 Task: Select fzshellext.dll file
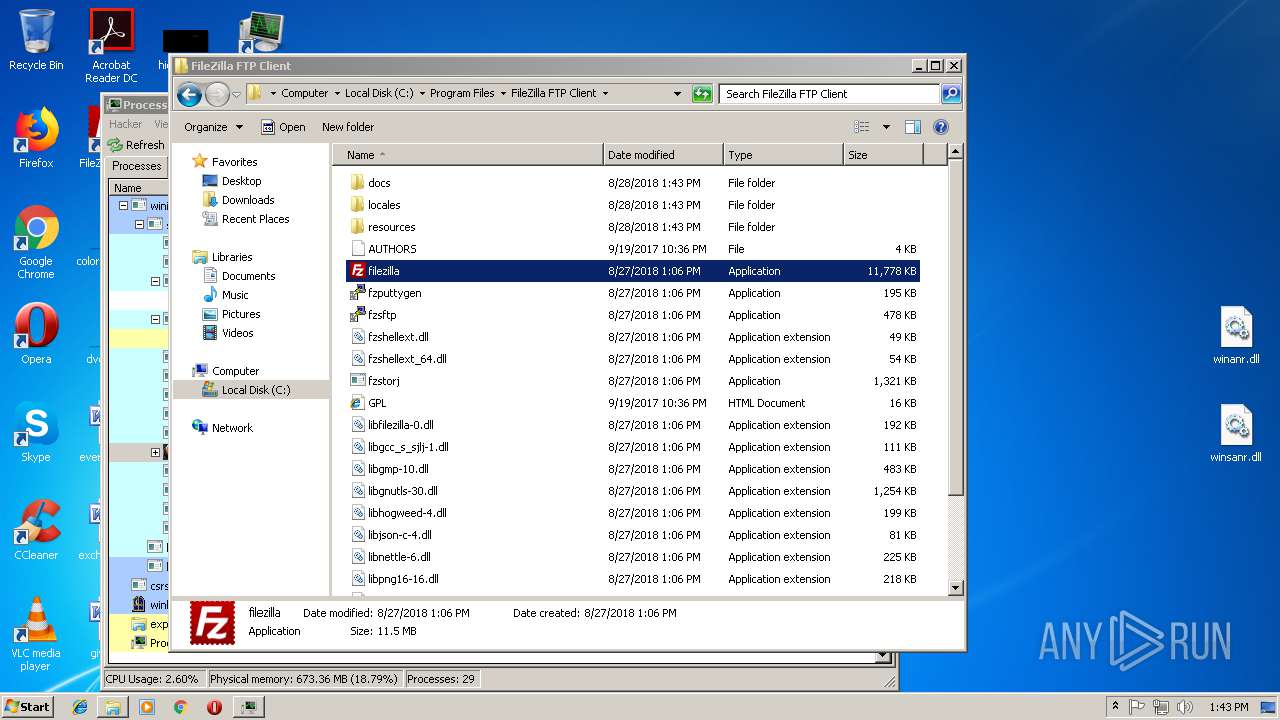(632, 337)
